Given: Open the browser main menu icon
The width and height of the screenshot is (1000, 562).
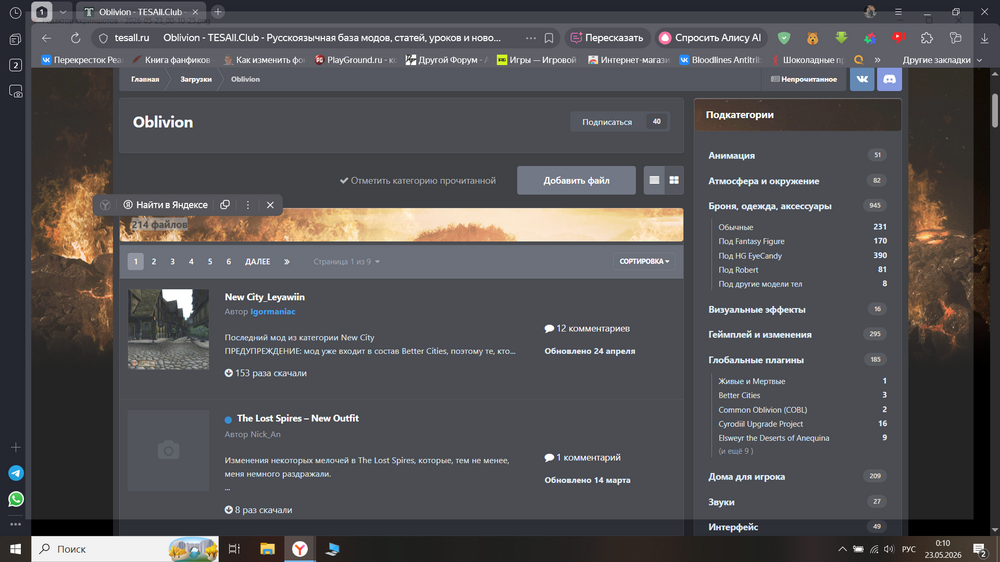Looking at the screenshot, I should coord(898,11).
